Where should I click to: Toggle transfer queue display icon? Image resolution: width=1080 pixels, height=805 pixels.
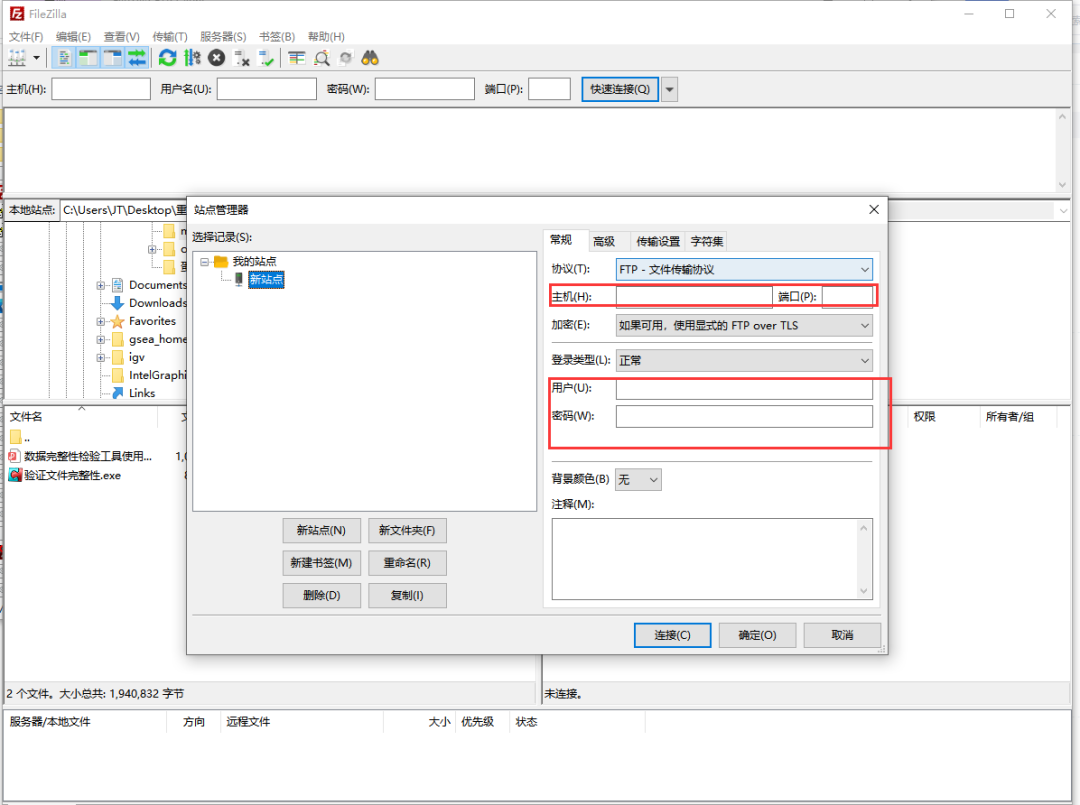pos(137,59)
